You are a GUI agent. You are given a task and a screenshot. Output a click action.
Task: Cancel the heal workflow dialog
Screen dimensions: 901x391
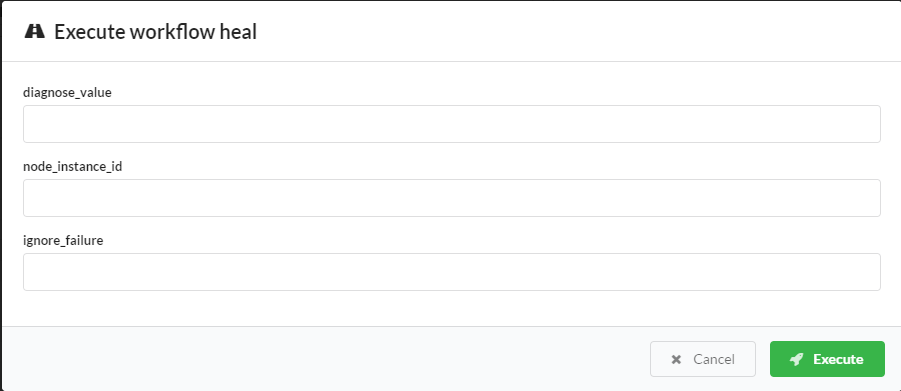703,359
